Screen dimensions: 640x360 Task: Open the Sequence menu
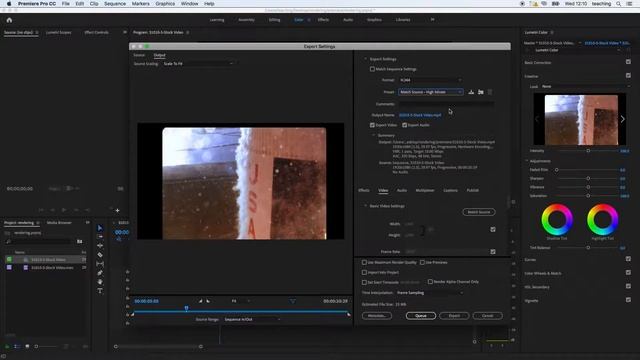(115, 4)
